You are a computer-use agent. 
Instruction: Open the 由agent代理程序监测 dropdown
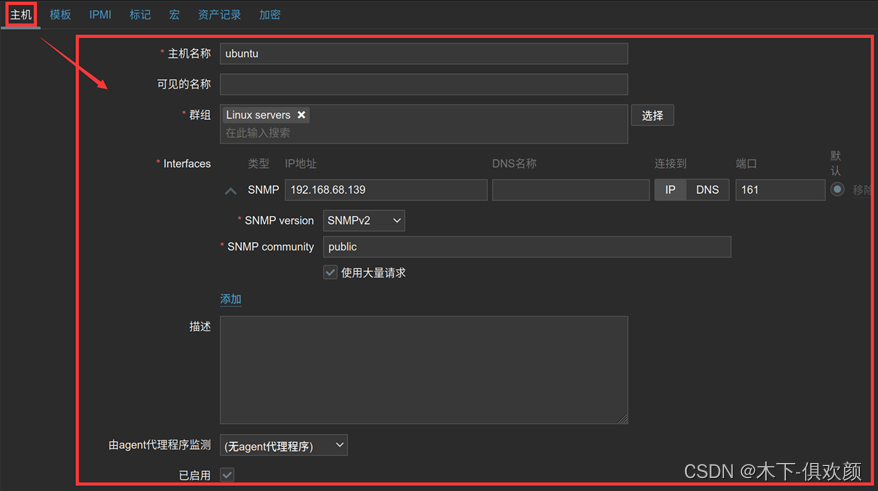tap(283, 446)
